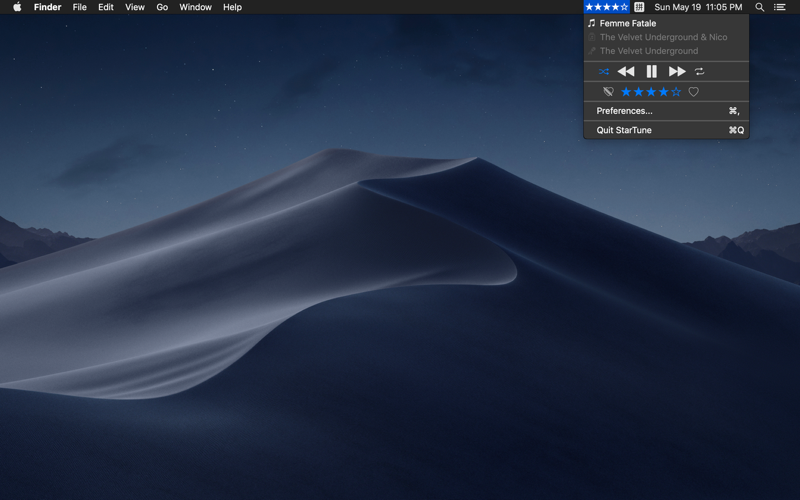800x500 pixels.
Task: Set the rating to one star
Action: [x=626, y=92]
